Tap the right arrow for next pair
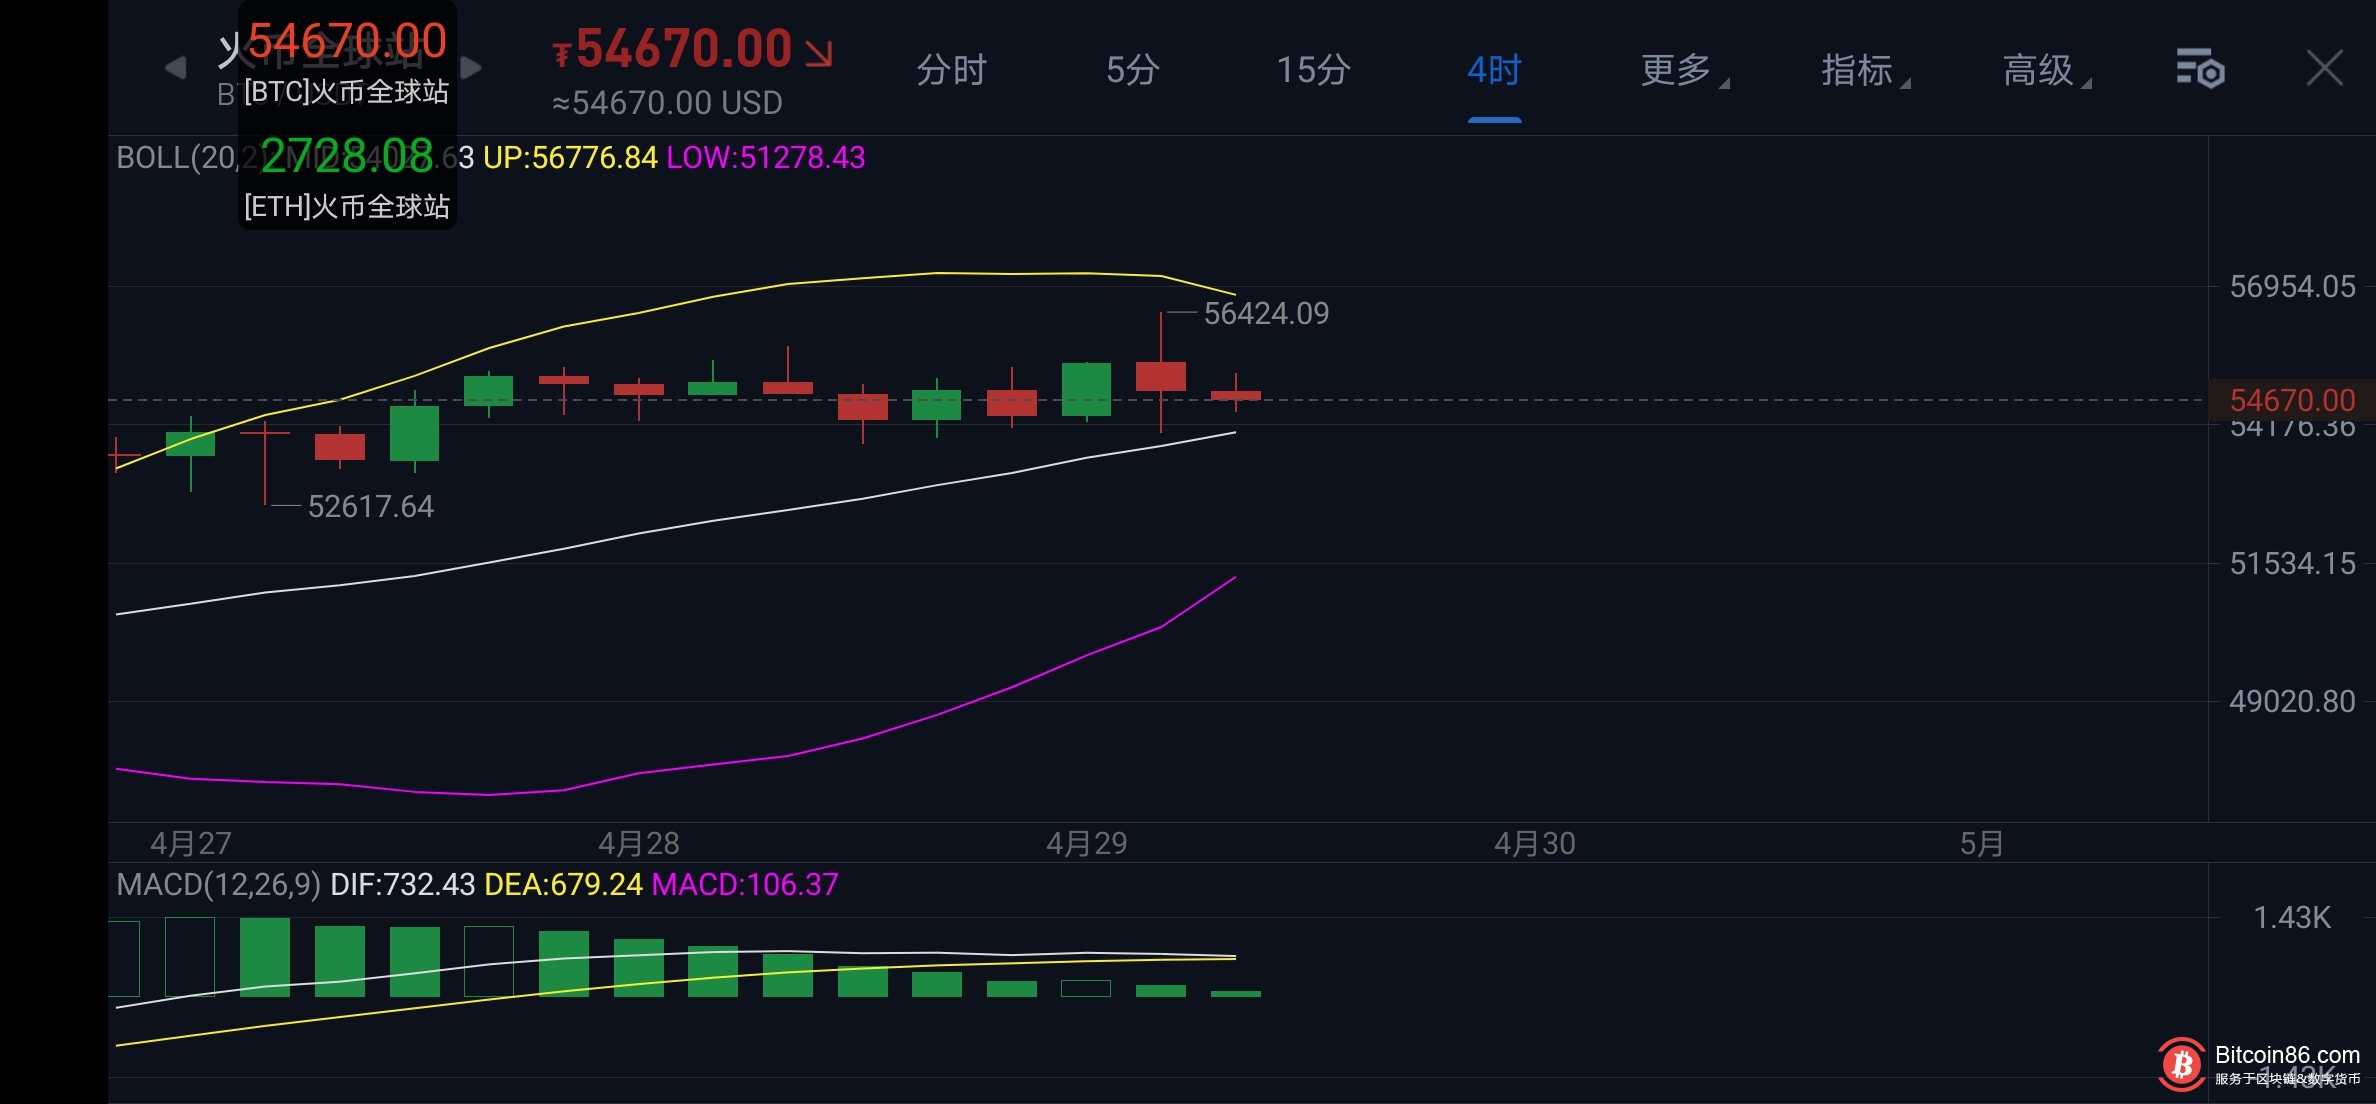This screenshot has width=2376, height=1104. coord(471,68)
